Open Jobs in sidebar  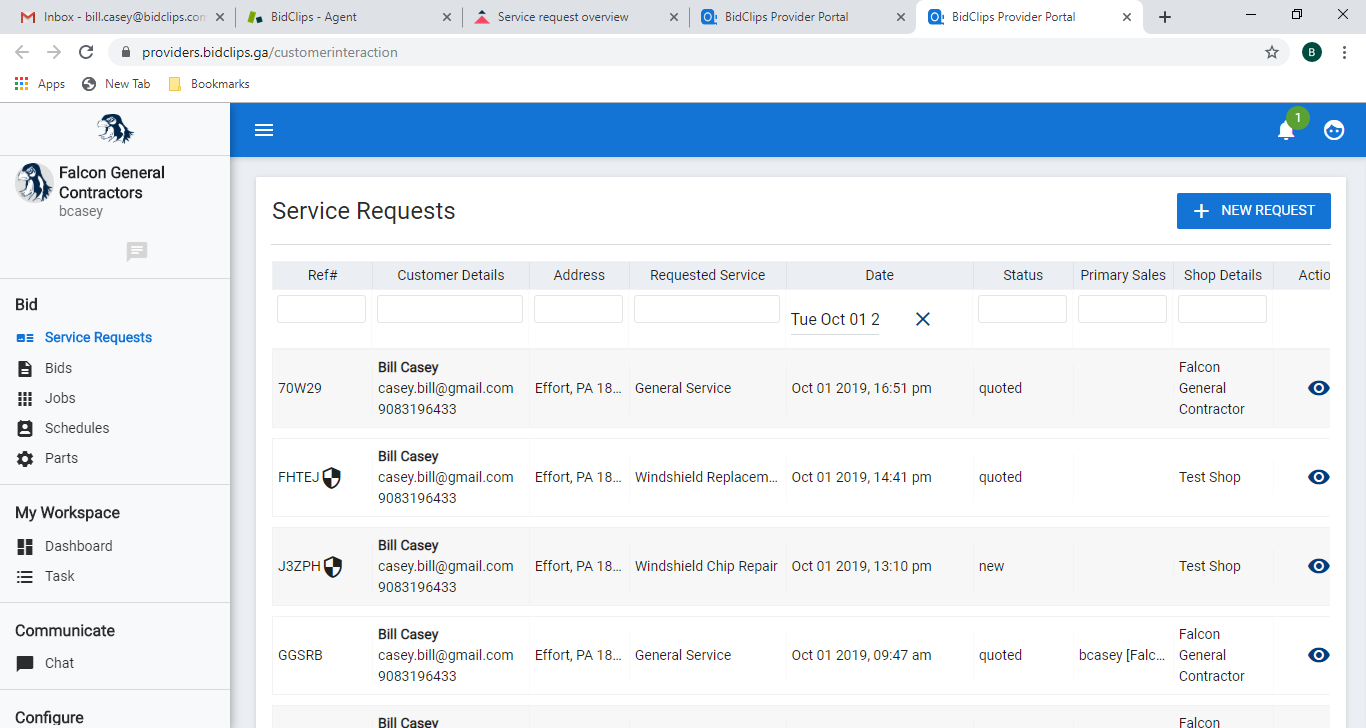pyautogui.click(x=60, y=398)
